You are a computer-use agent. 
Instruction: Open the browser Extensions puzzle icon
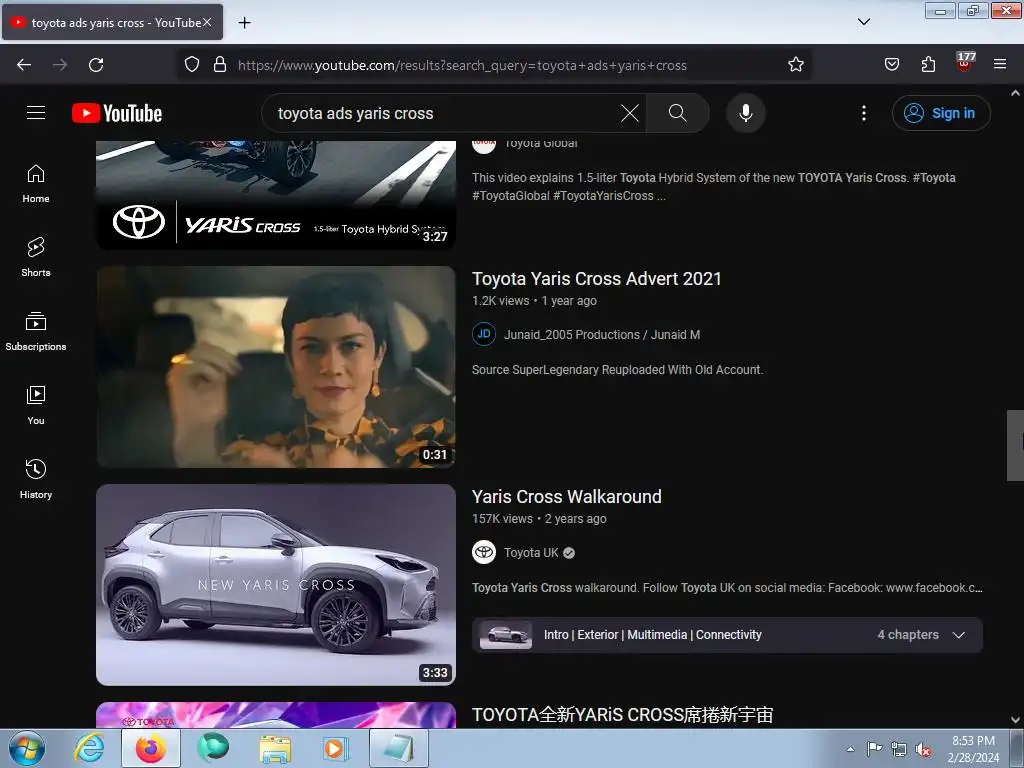click(928, 65)
